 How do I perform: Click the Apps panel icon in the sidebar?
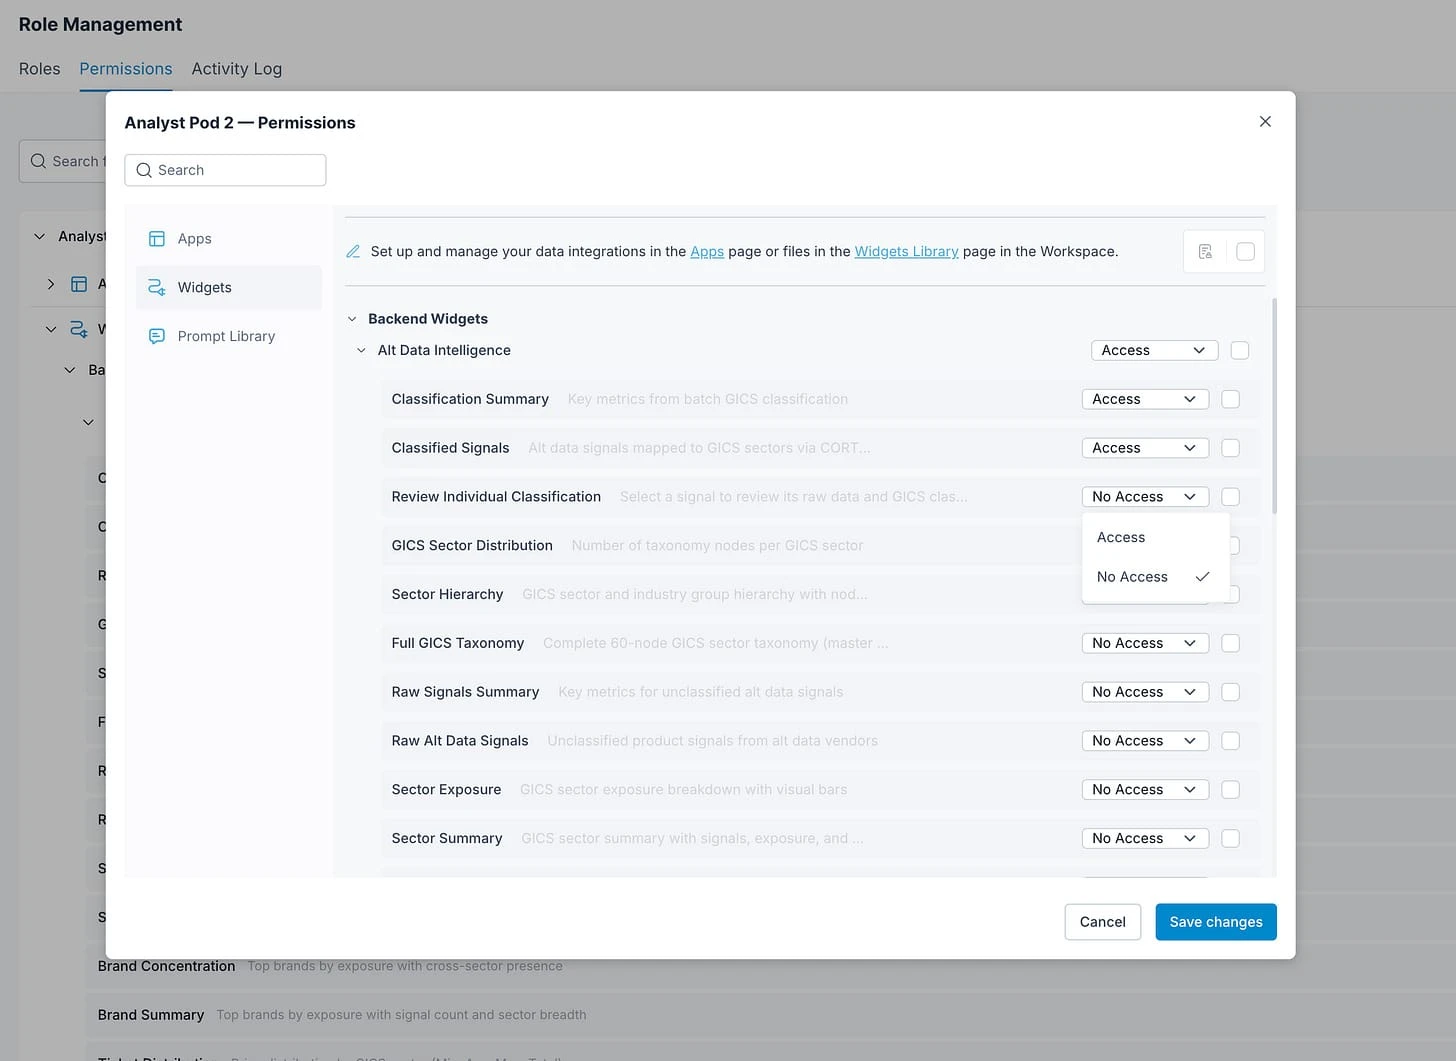point(157,238)
